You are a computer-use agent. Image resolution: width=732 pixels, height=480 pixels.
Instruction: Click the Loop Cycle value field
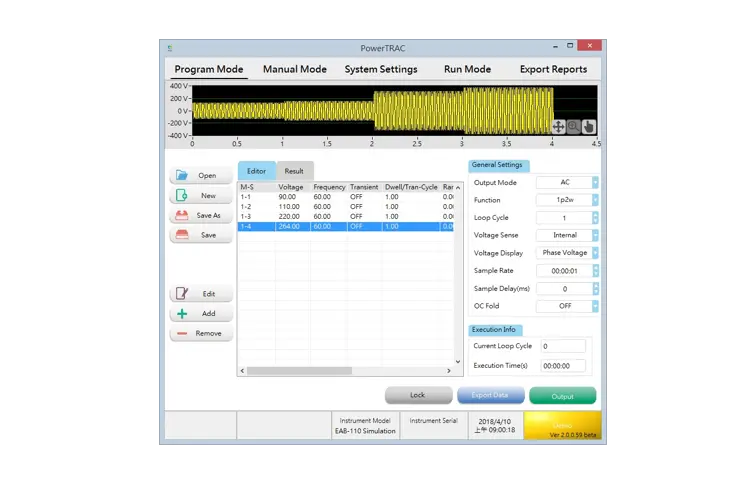point(564,218)
